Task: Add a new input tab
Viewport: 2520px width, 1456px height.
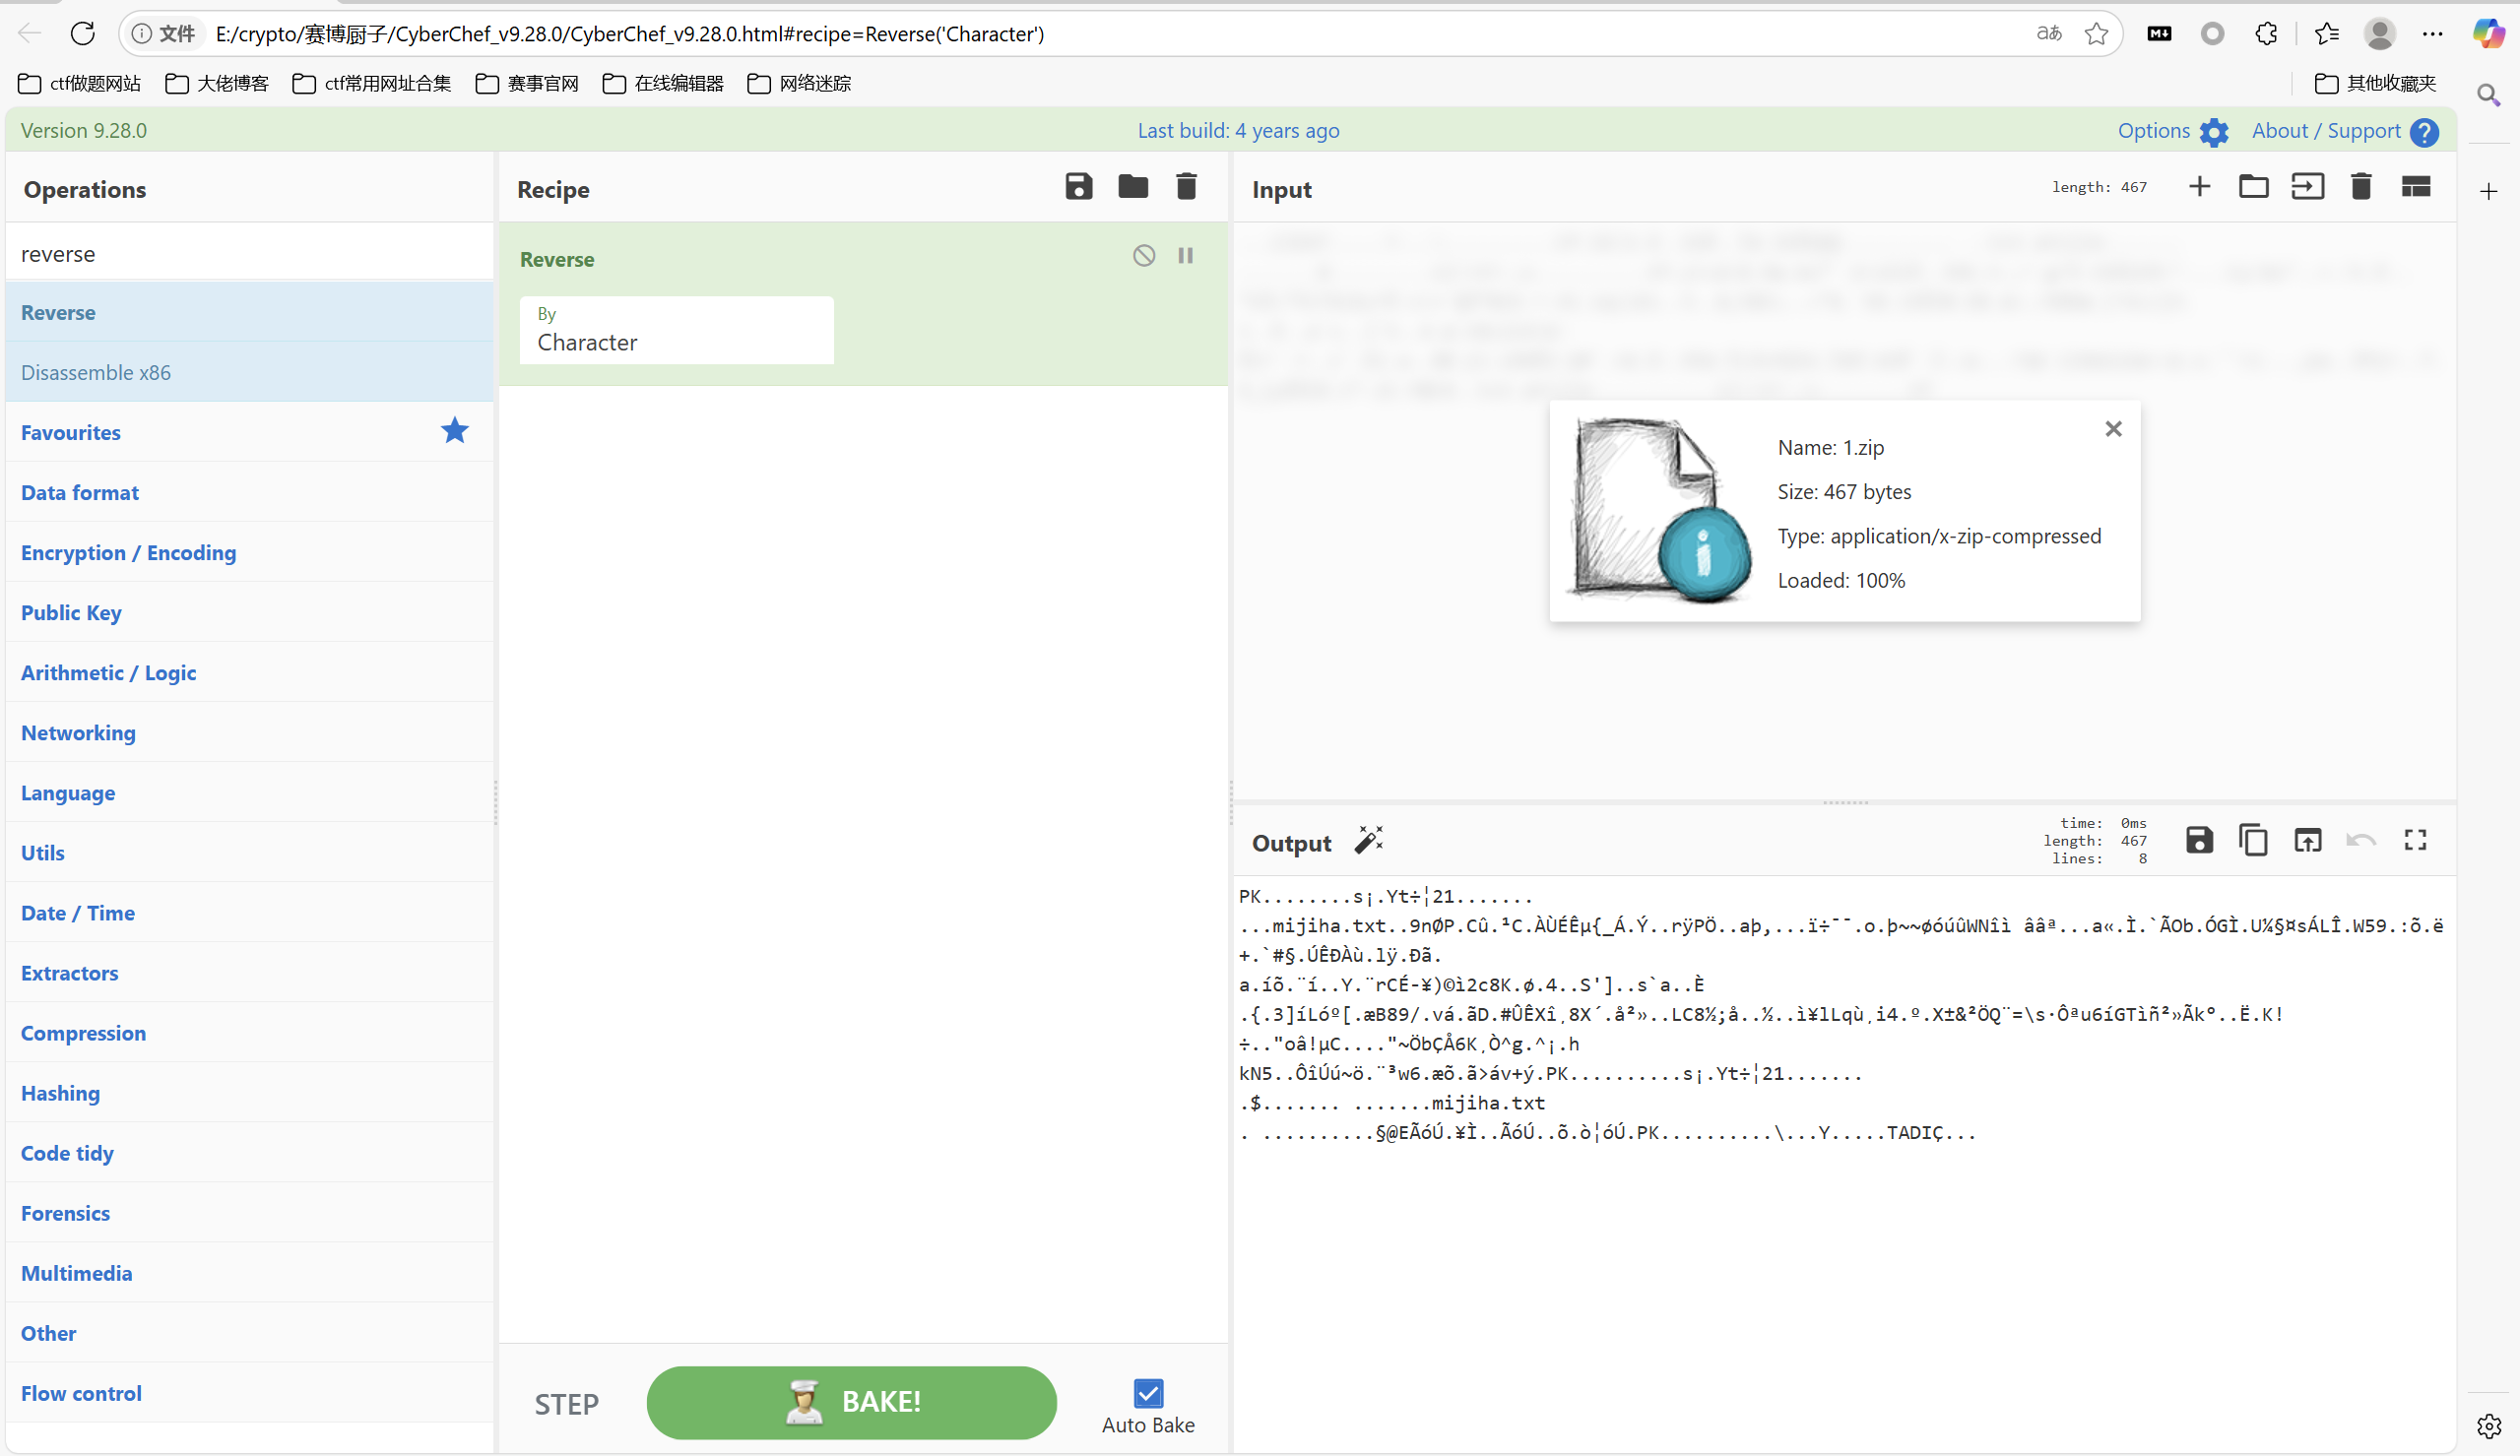Action: (x=2199, y=187)
